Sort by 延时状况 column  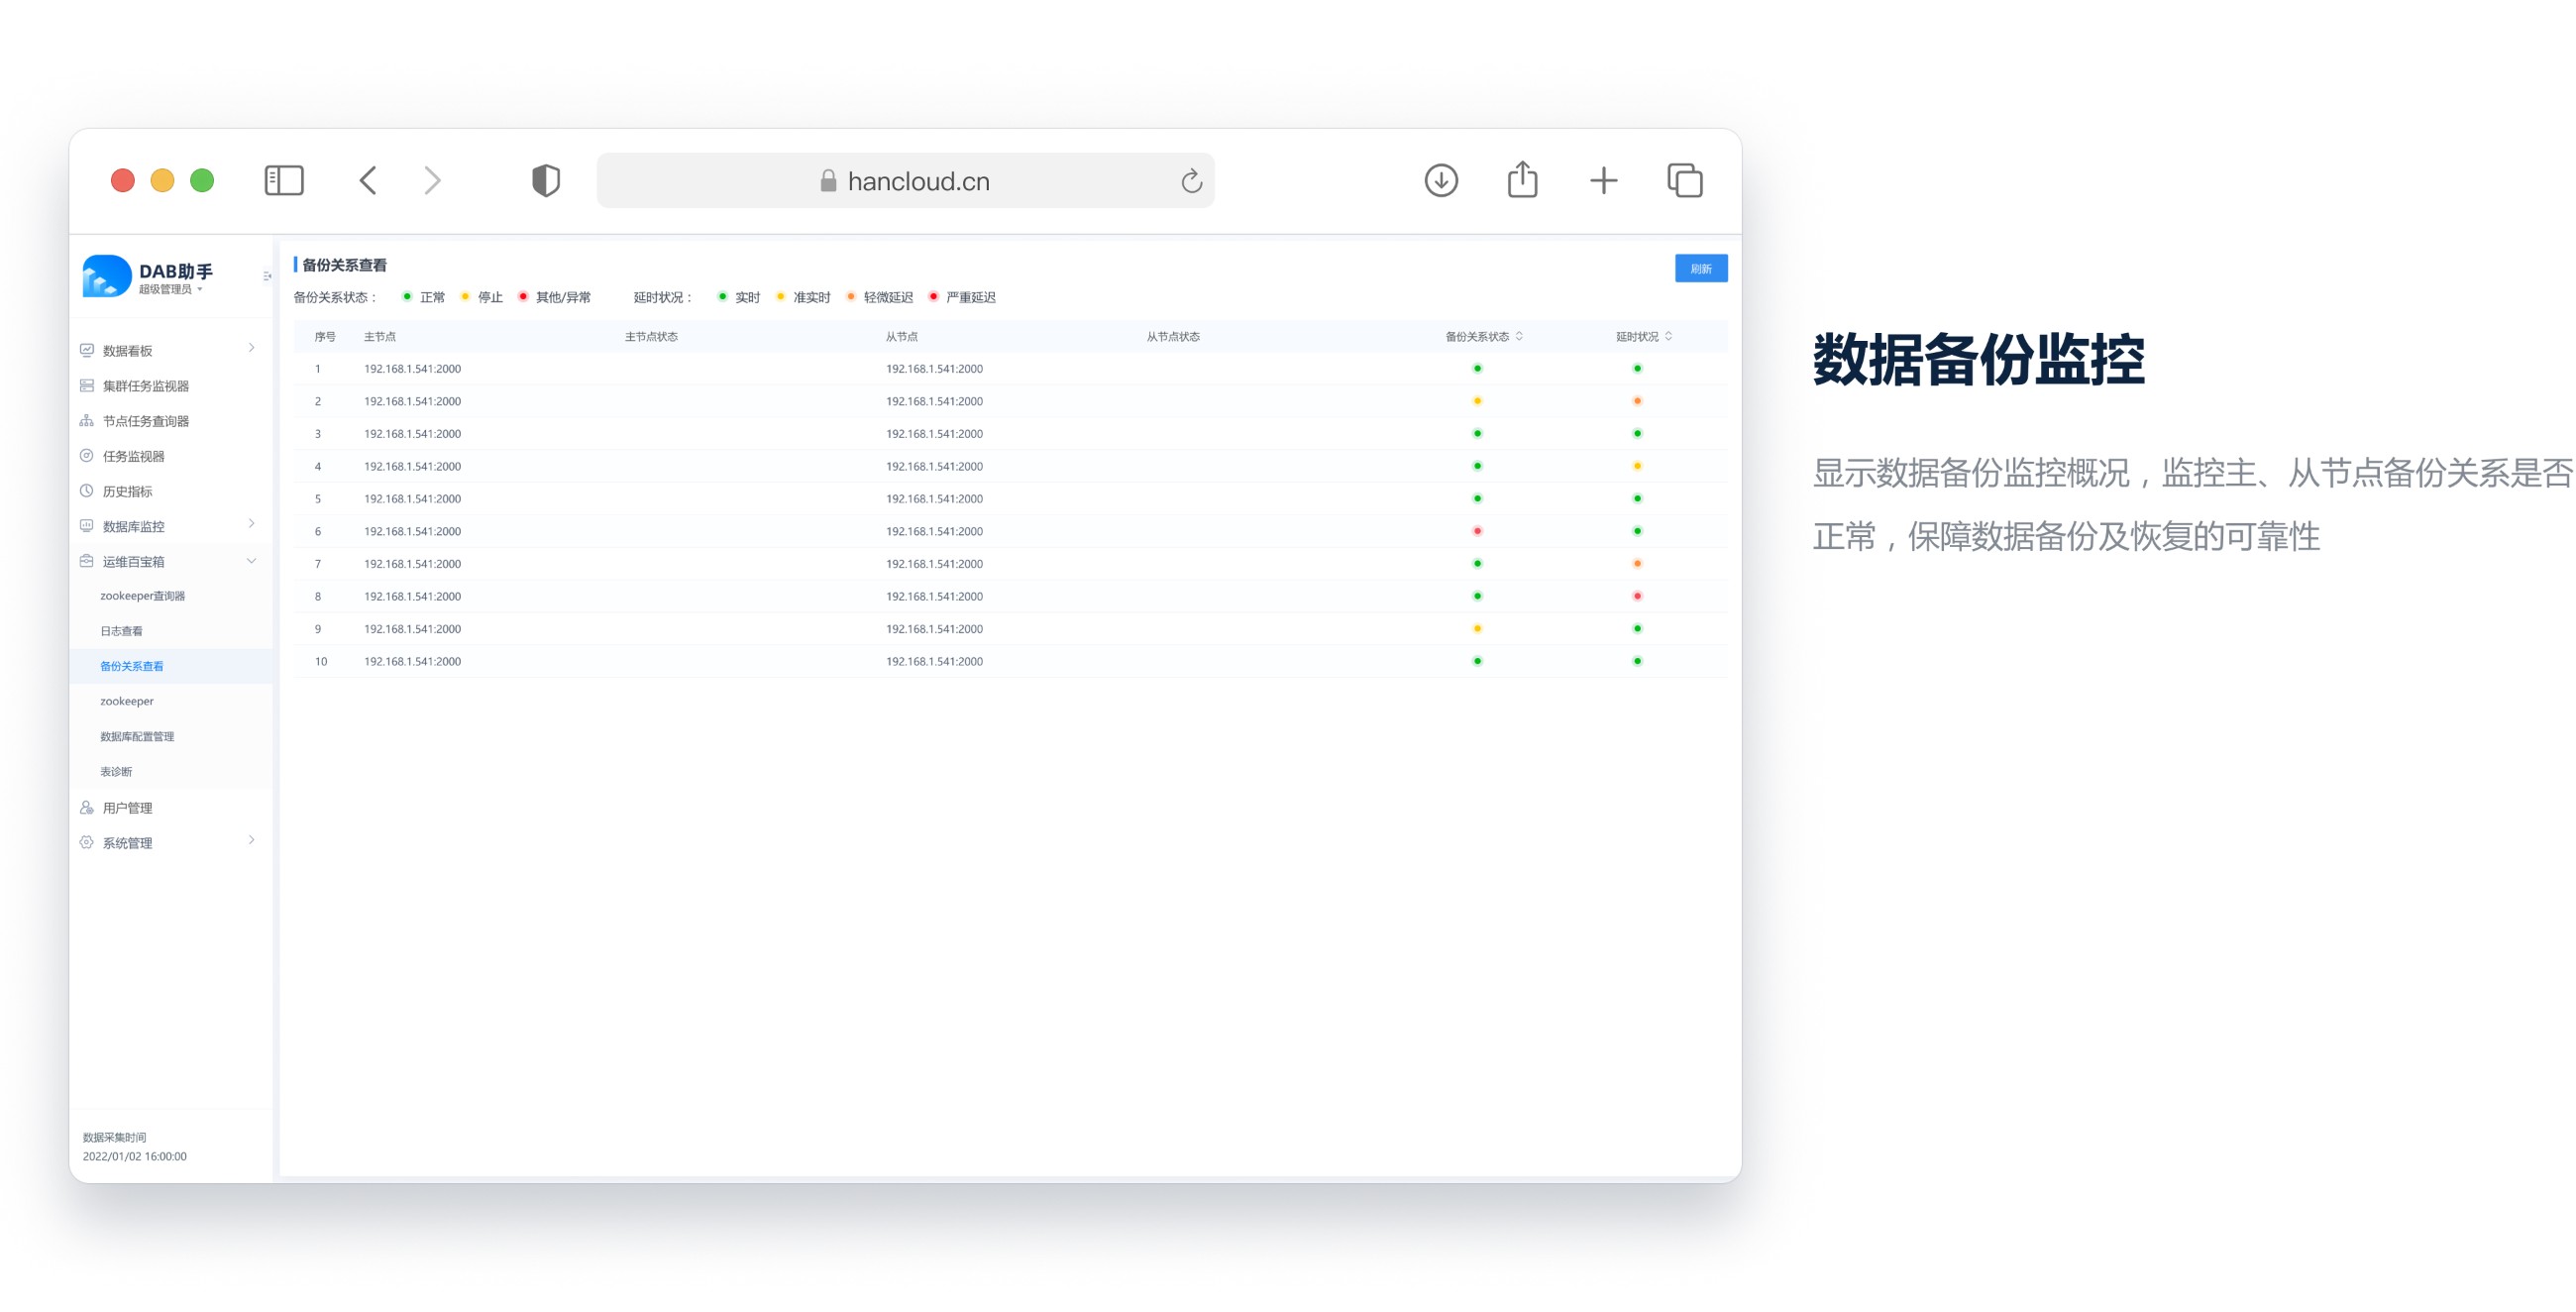1668,337
